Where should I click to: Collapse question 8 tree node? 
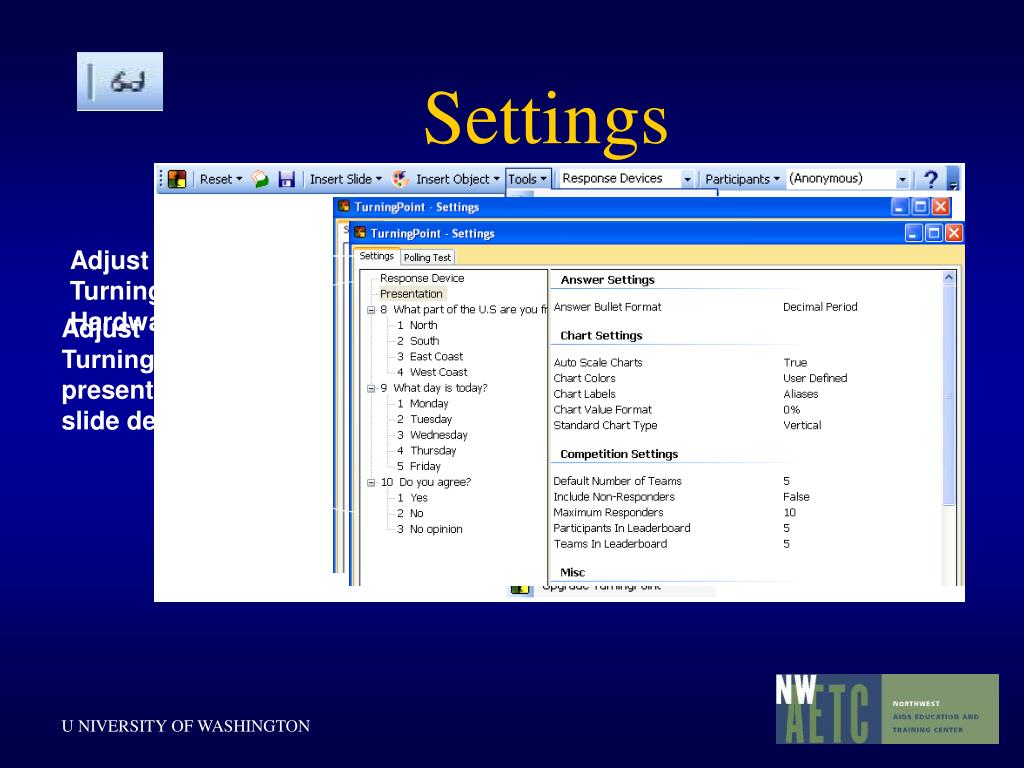(x=371, y=310)
